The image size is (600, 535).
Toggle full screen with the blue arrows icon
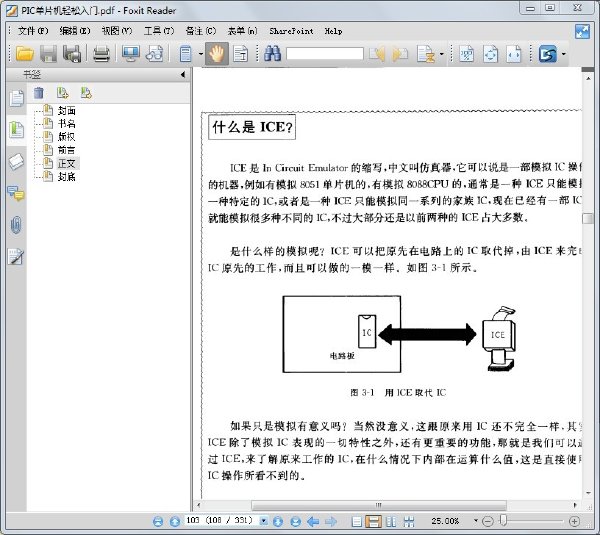[x=582, y=31]
